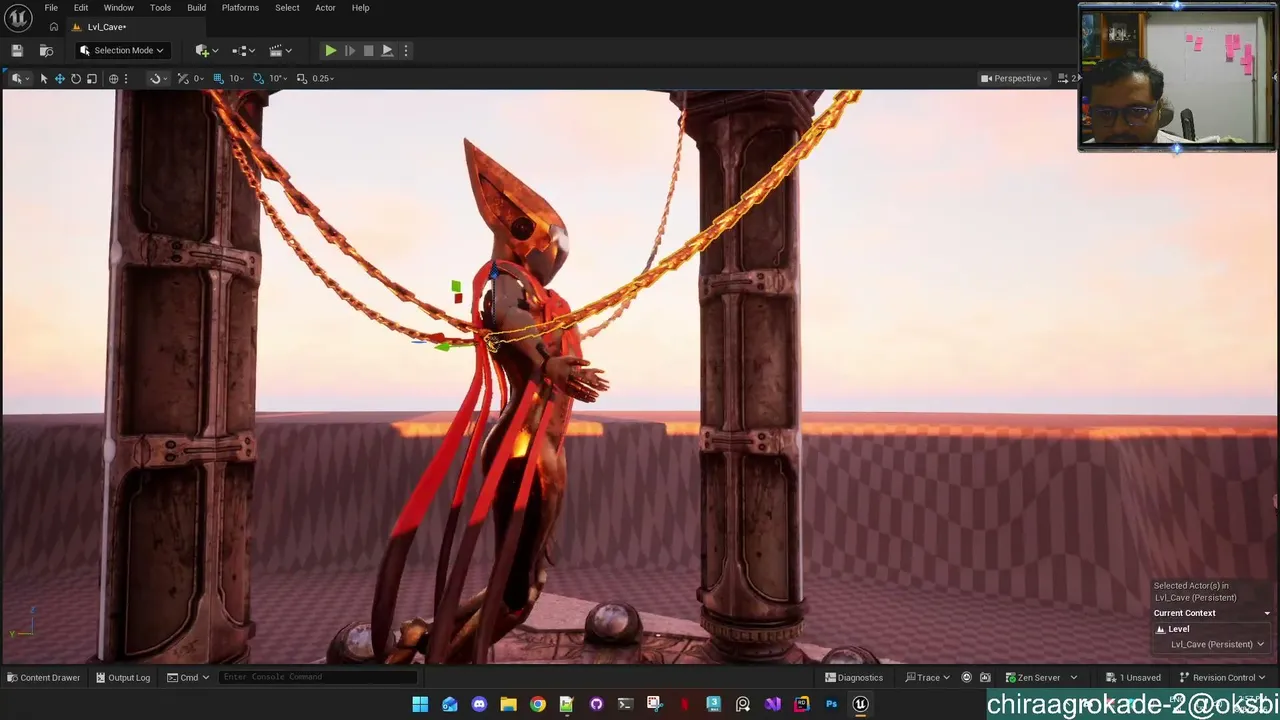Toggle the world/local coordinate space globe

(113, 78)
